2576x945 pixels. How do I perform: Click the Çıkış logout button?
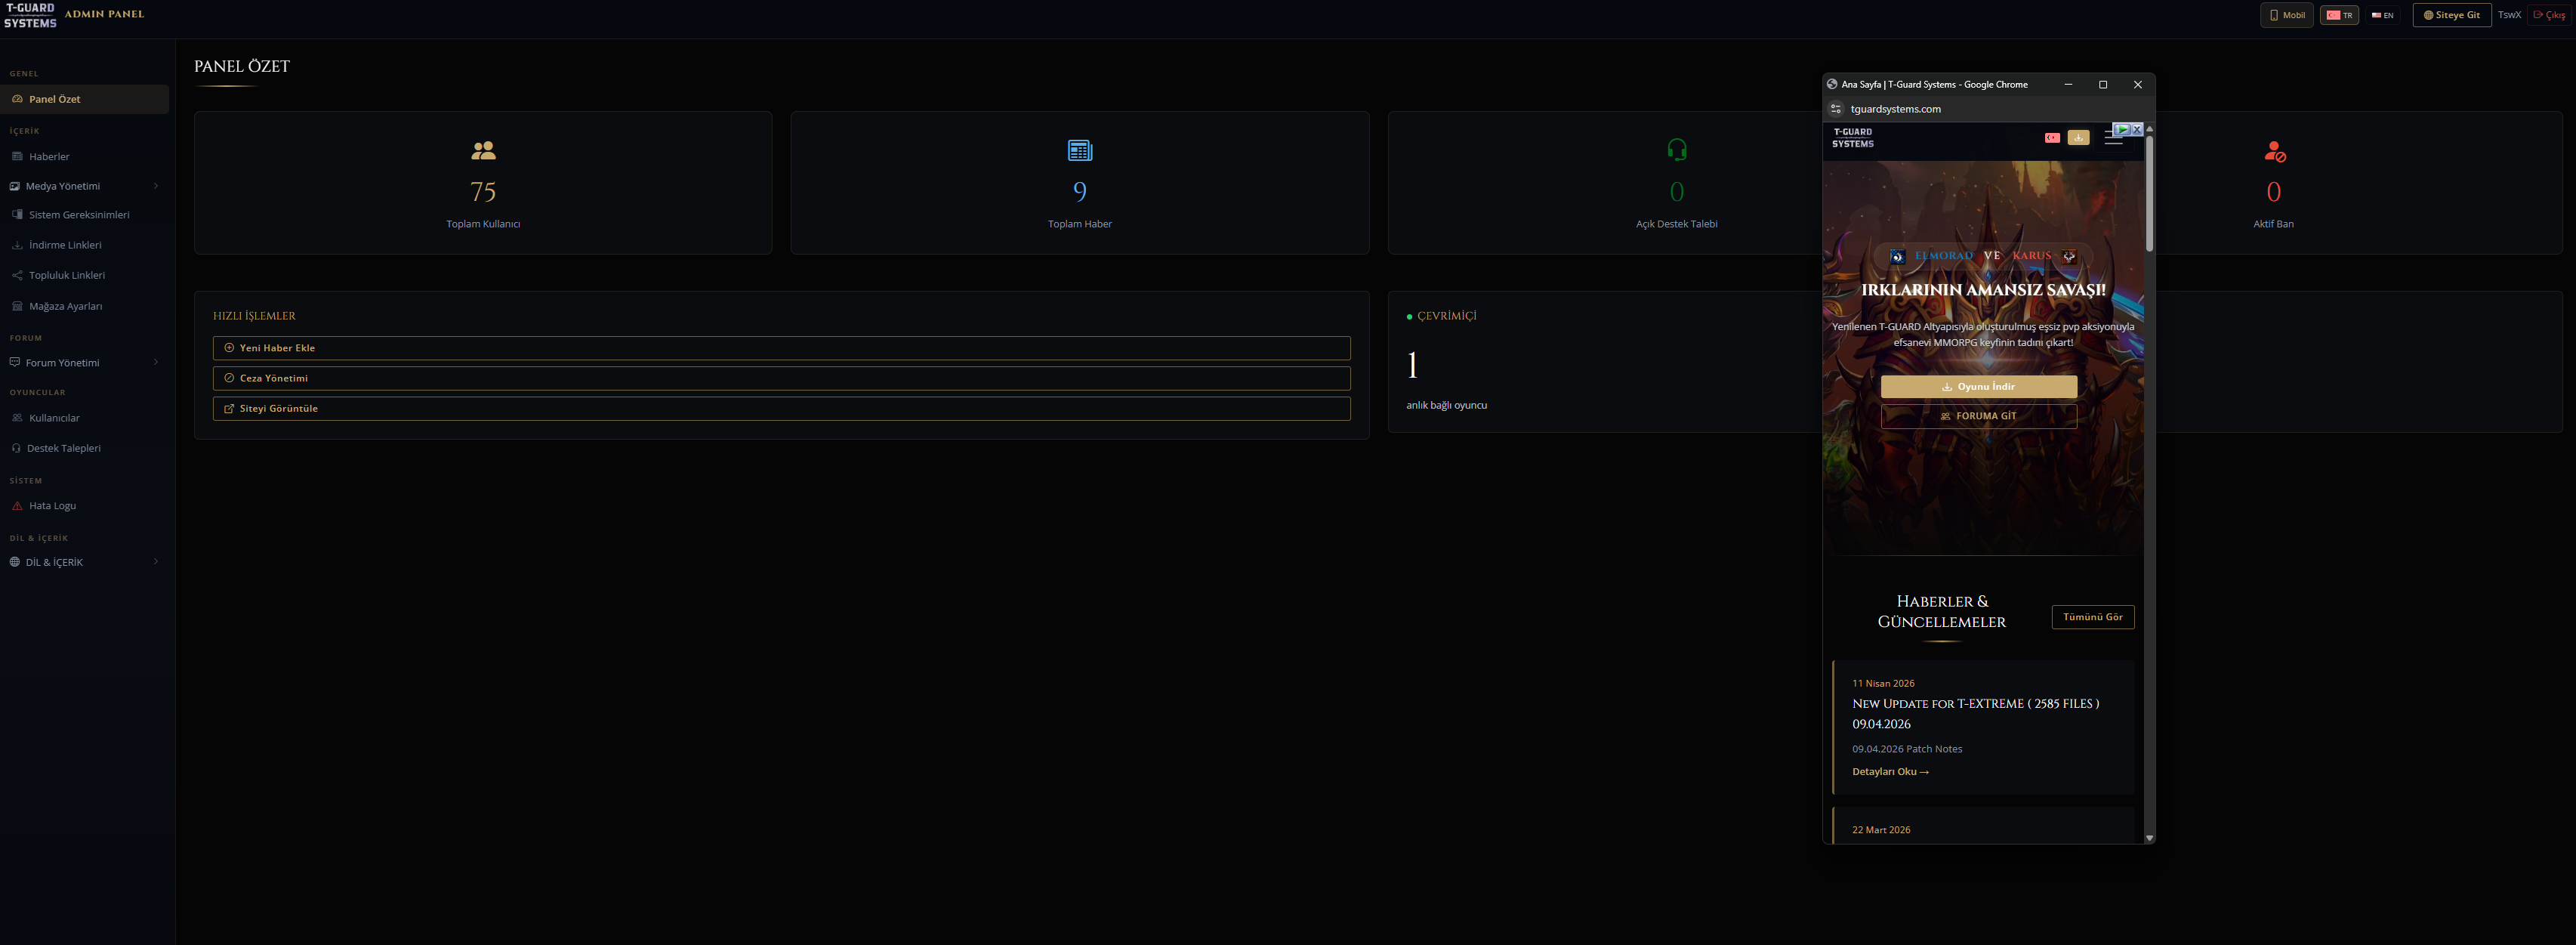click(2549, 15)
